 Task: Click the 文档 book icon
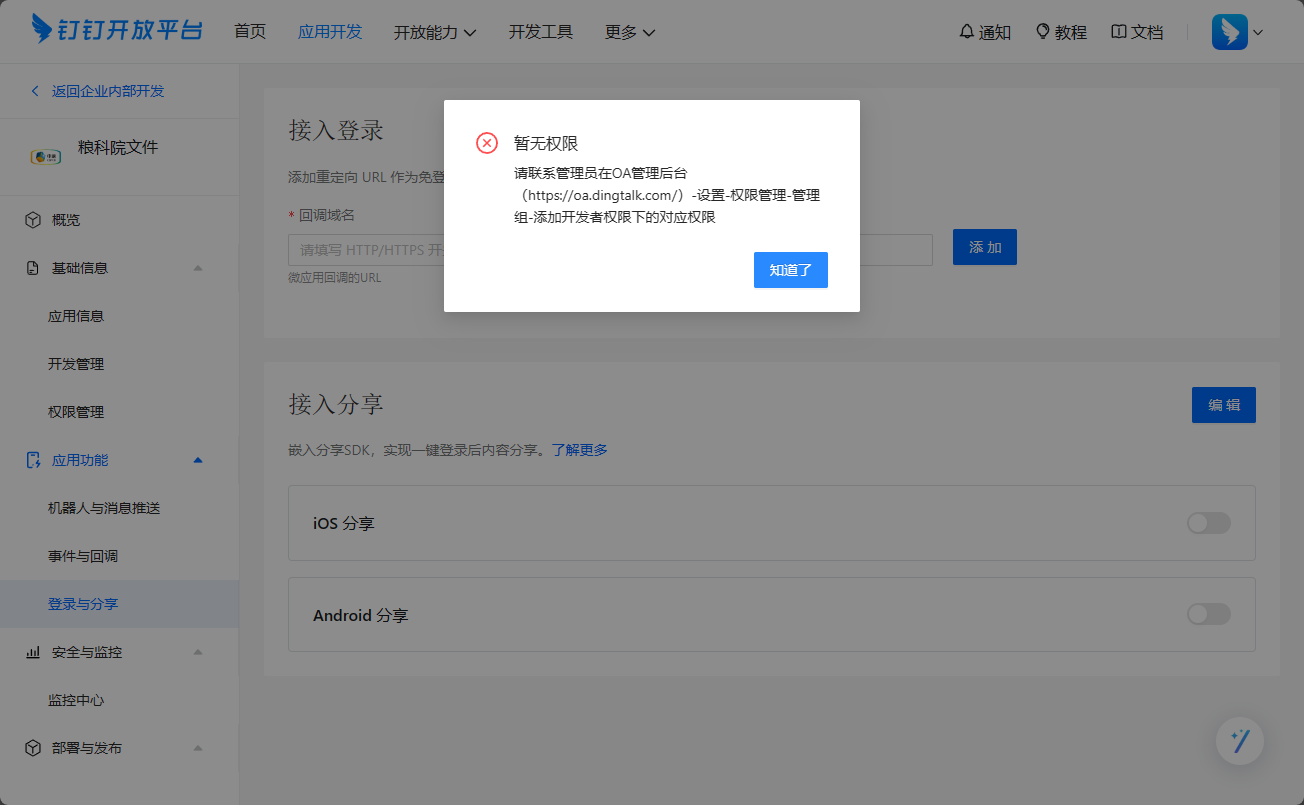click(x=1119, y=32)
